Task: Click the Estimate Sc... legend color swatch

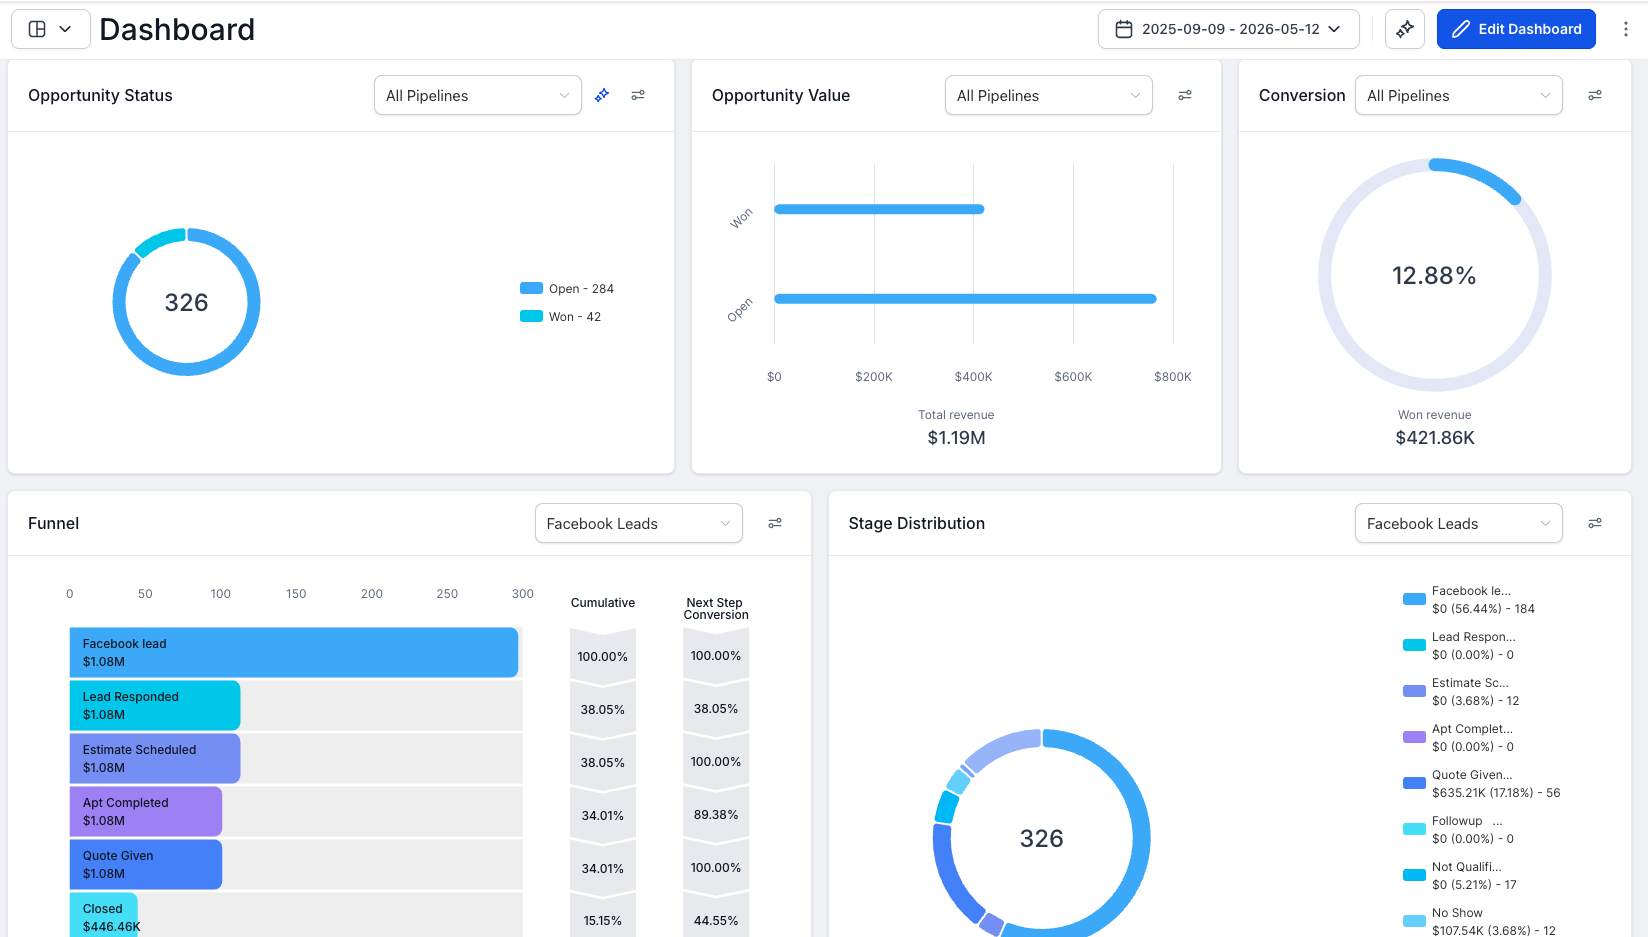Action: click(x=1414, y=691)
